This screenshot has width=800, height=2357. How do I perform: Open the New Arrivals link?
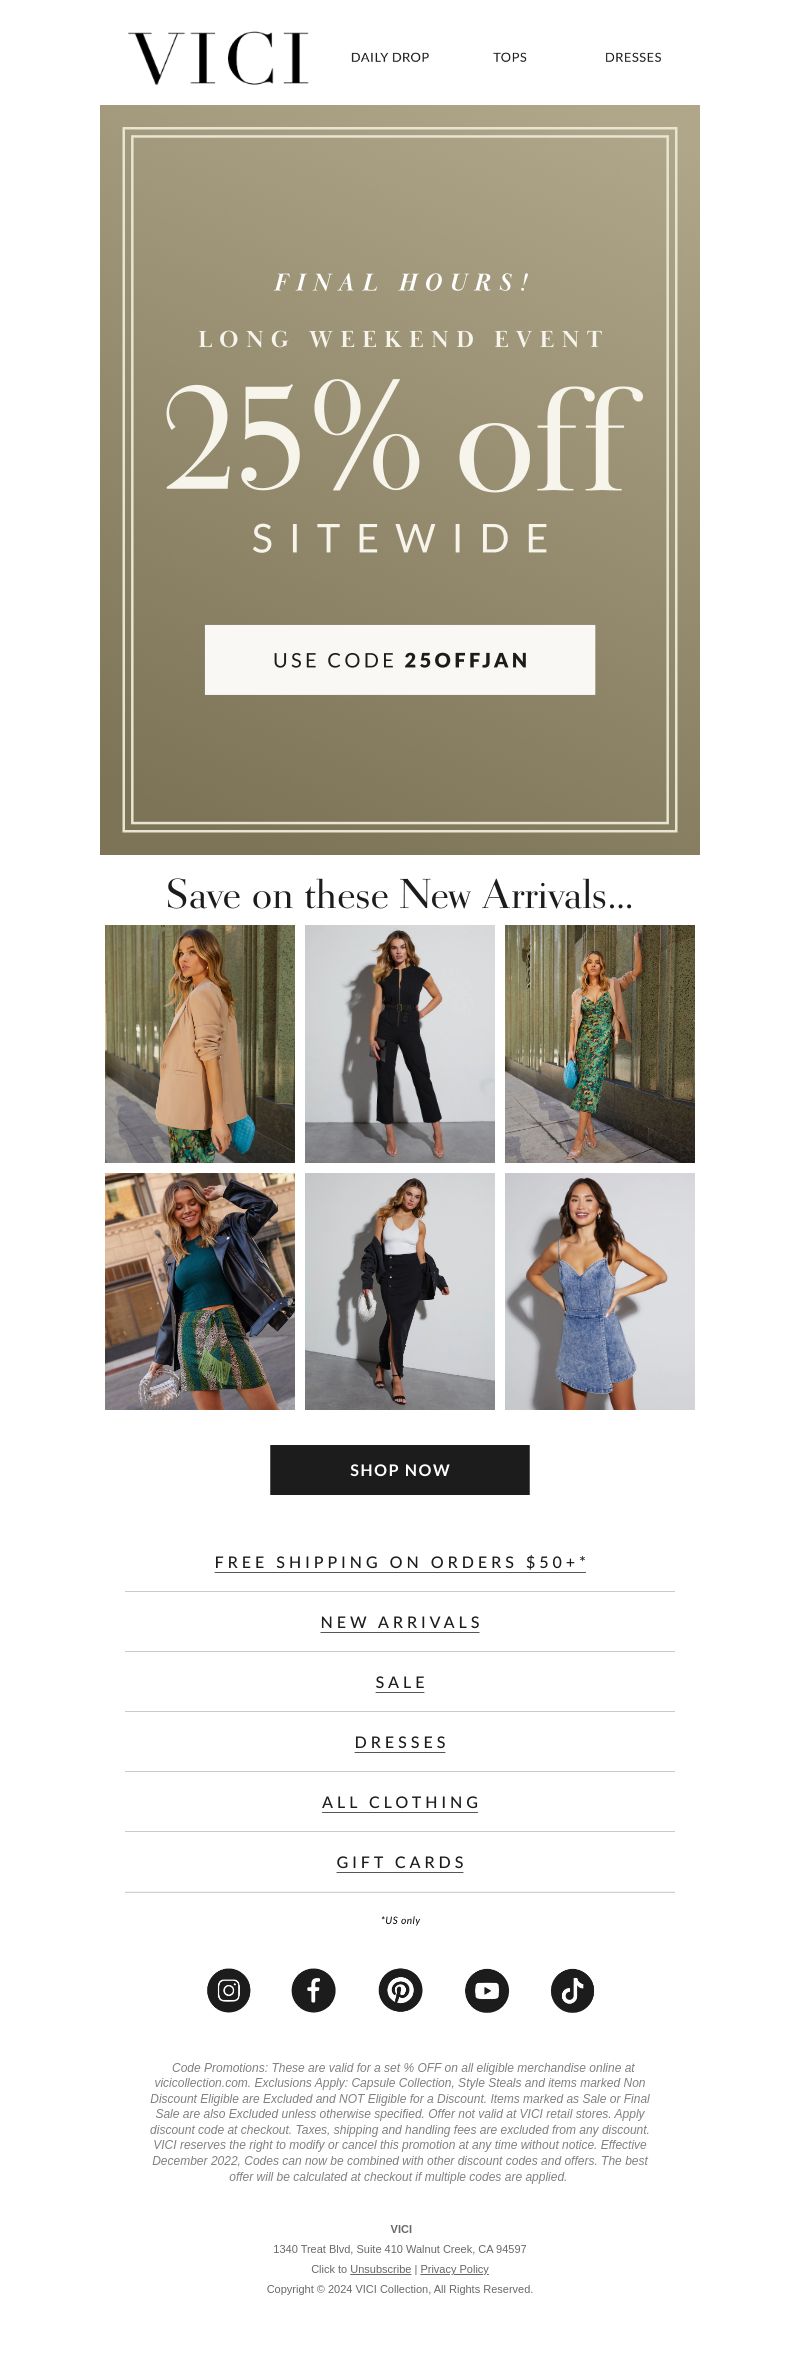(400, 1622)
